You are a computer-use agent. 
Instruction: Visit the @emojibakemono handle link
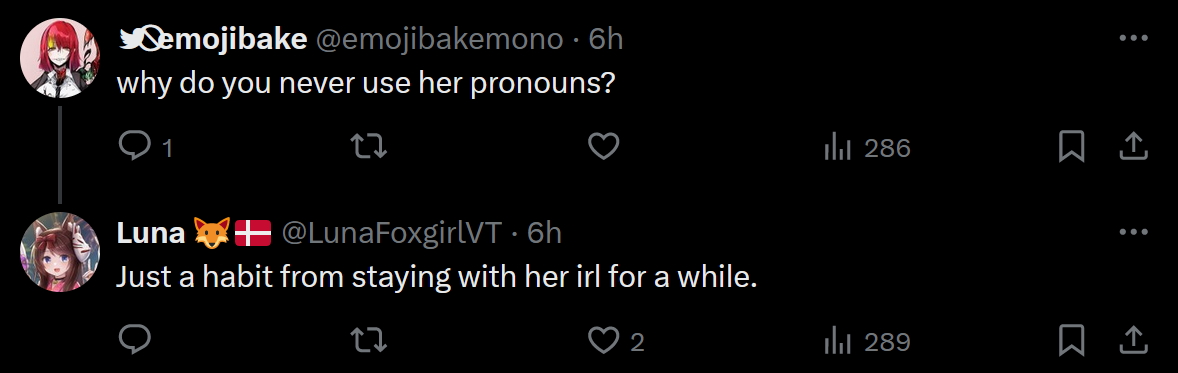(439, 39)
